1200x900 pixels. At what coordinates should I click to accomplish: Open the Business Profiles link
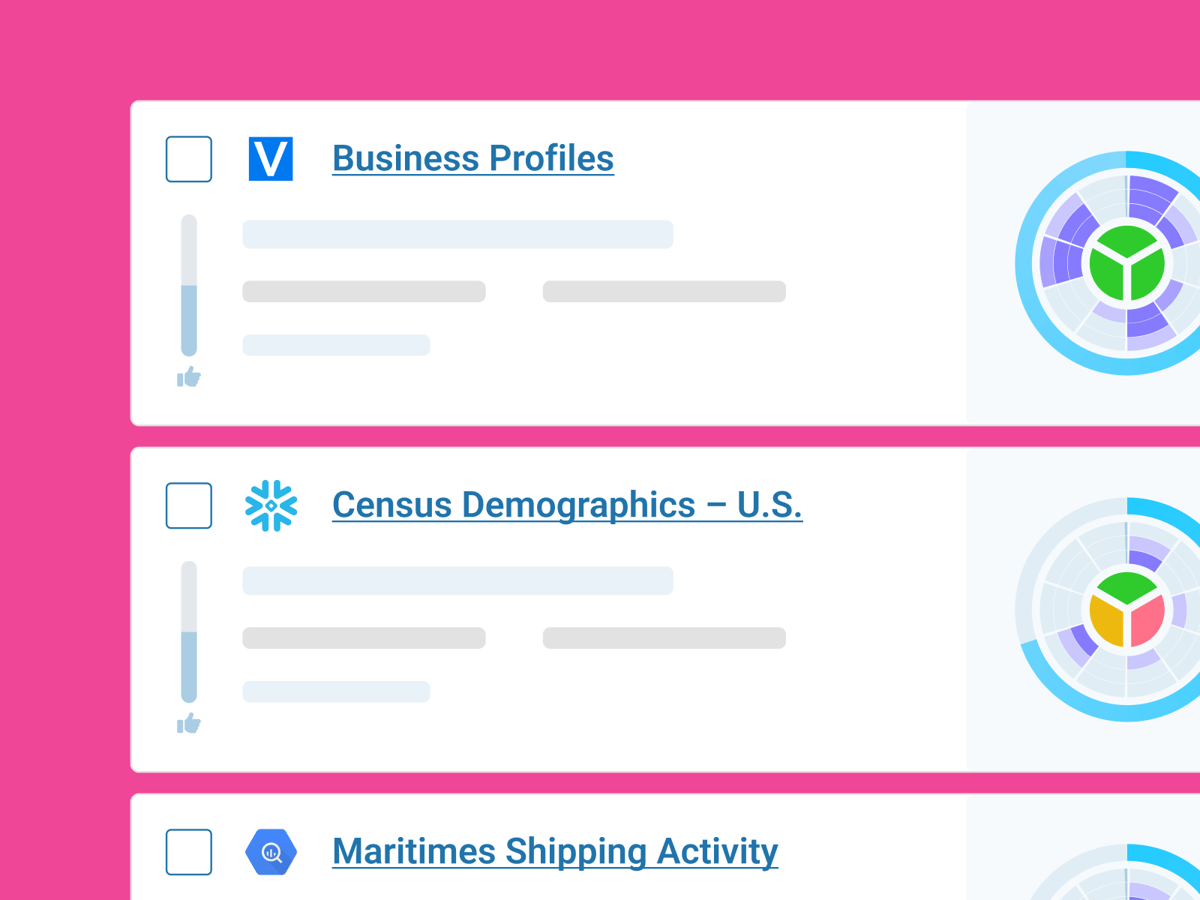[x=472, y=158]
